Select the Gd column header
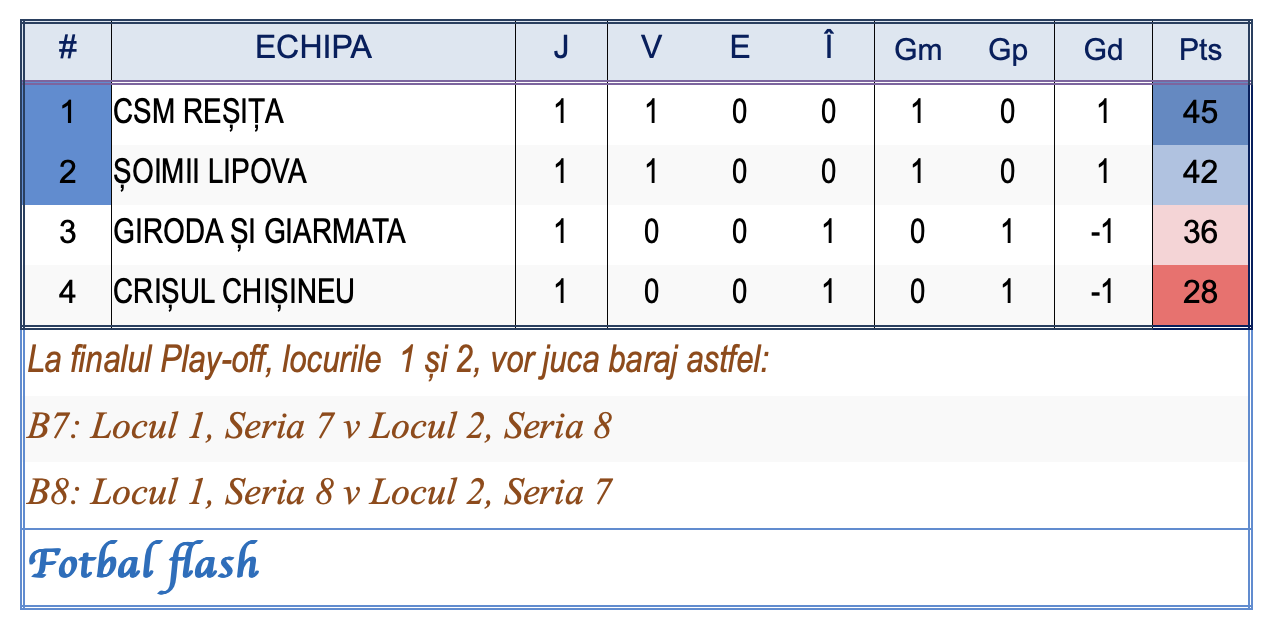1280x632 pixels. [1103, 50]
